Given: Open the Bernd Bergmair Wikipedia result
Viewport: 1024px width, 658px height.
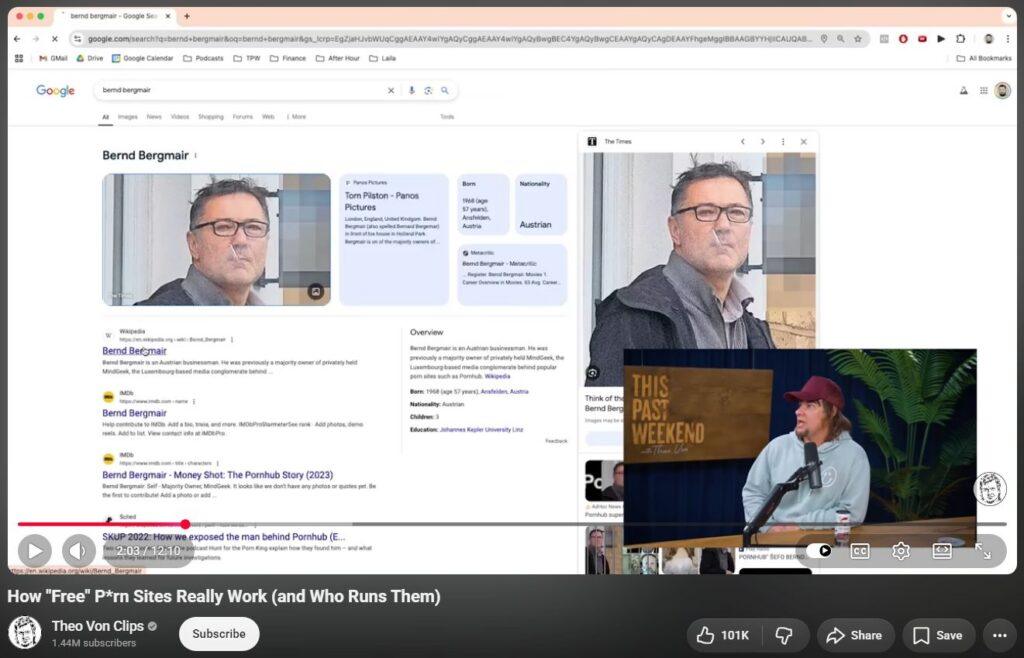Looking at the screenshot, I should point(134,351).
